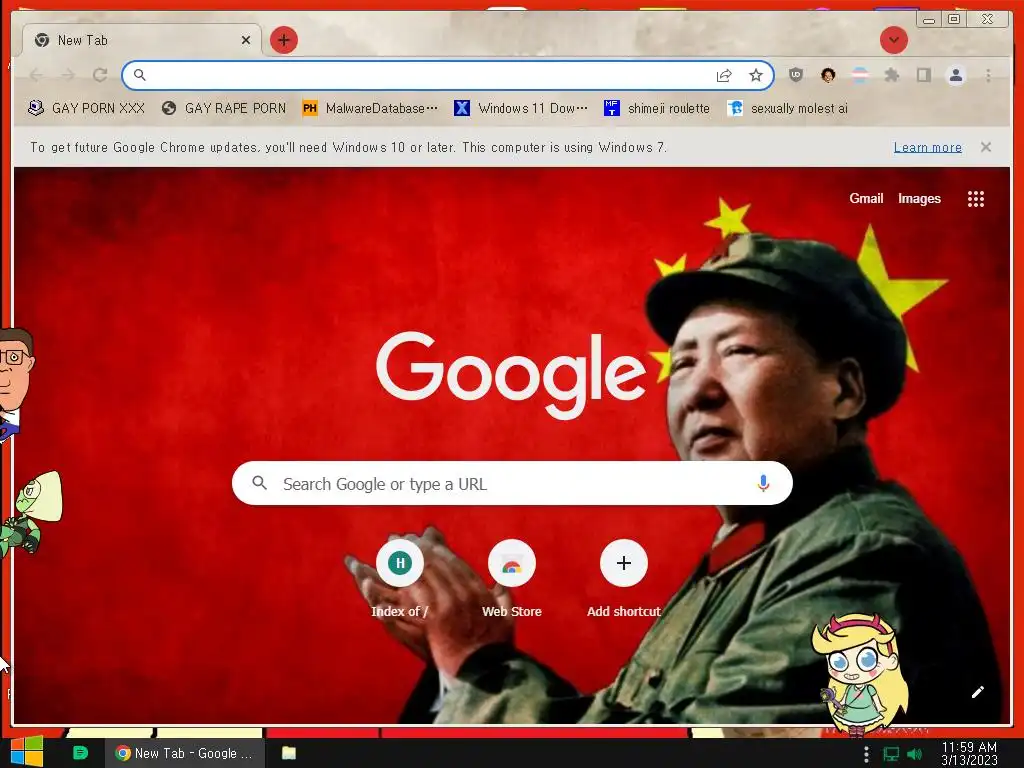The image size is (1024, 768).
Task: Select the New Tab - Google taskbar button
Action: pyautogui.click(x=184, y=753)
